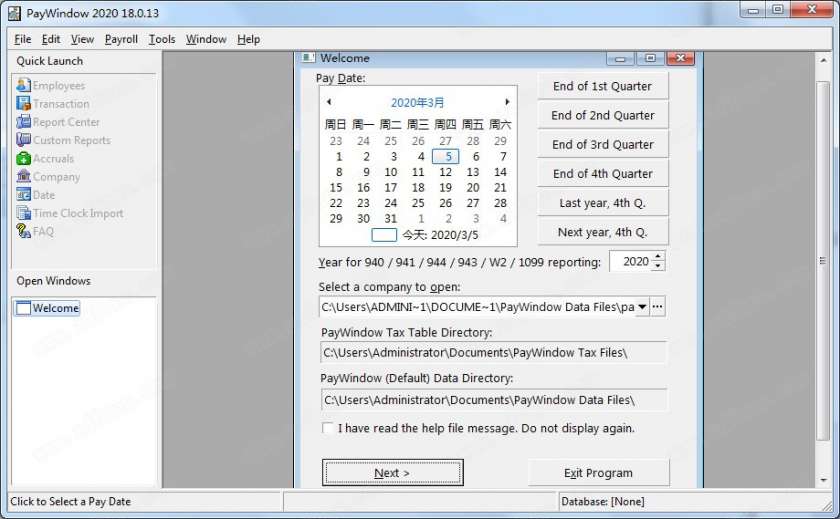Minimize the Welcome child window
This screenshot has width=840, height=519.
620,58
